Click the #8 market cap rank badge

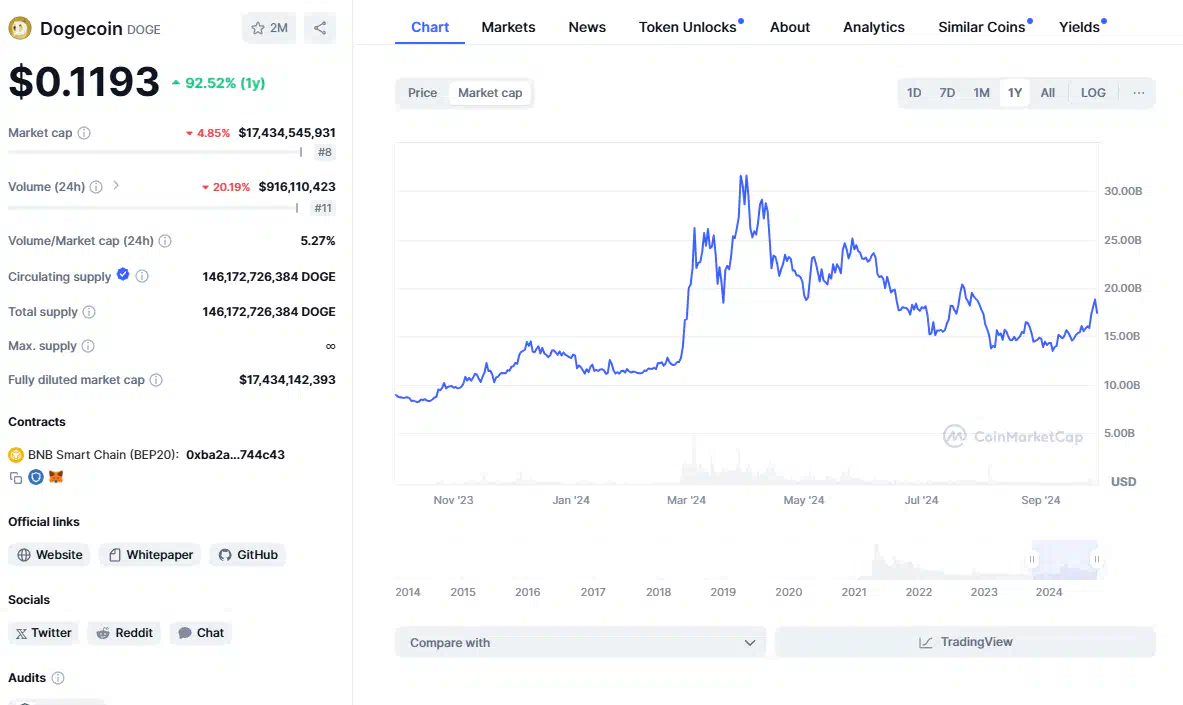(x=324, y=152)
